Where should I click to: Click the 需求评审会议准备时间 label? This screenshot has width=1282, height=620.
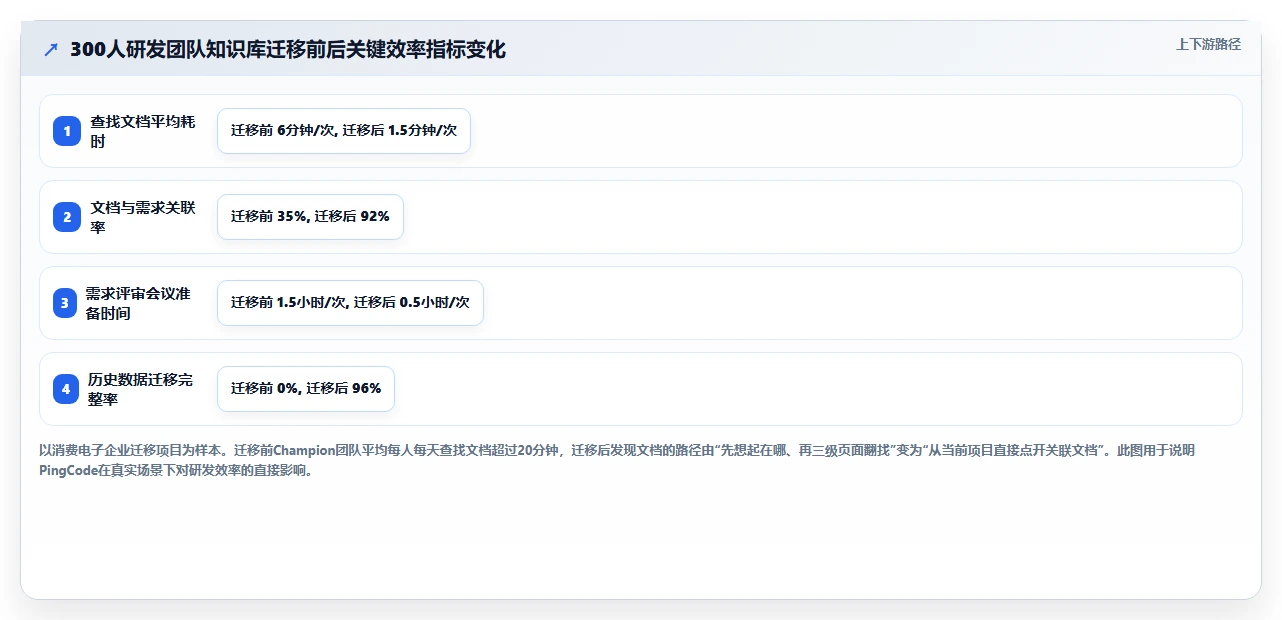(x=138, y=303)
